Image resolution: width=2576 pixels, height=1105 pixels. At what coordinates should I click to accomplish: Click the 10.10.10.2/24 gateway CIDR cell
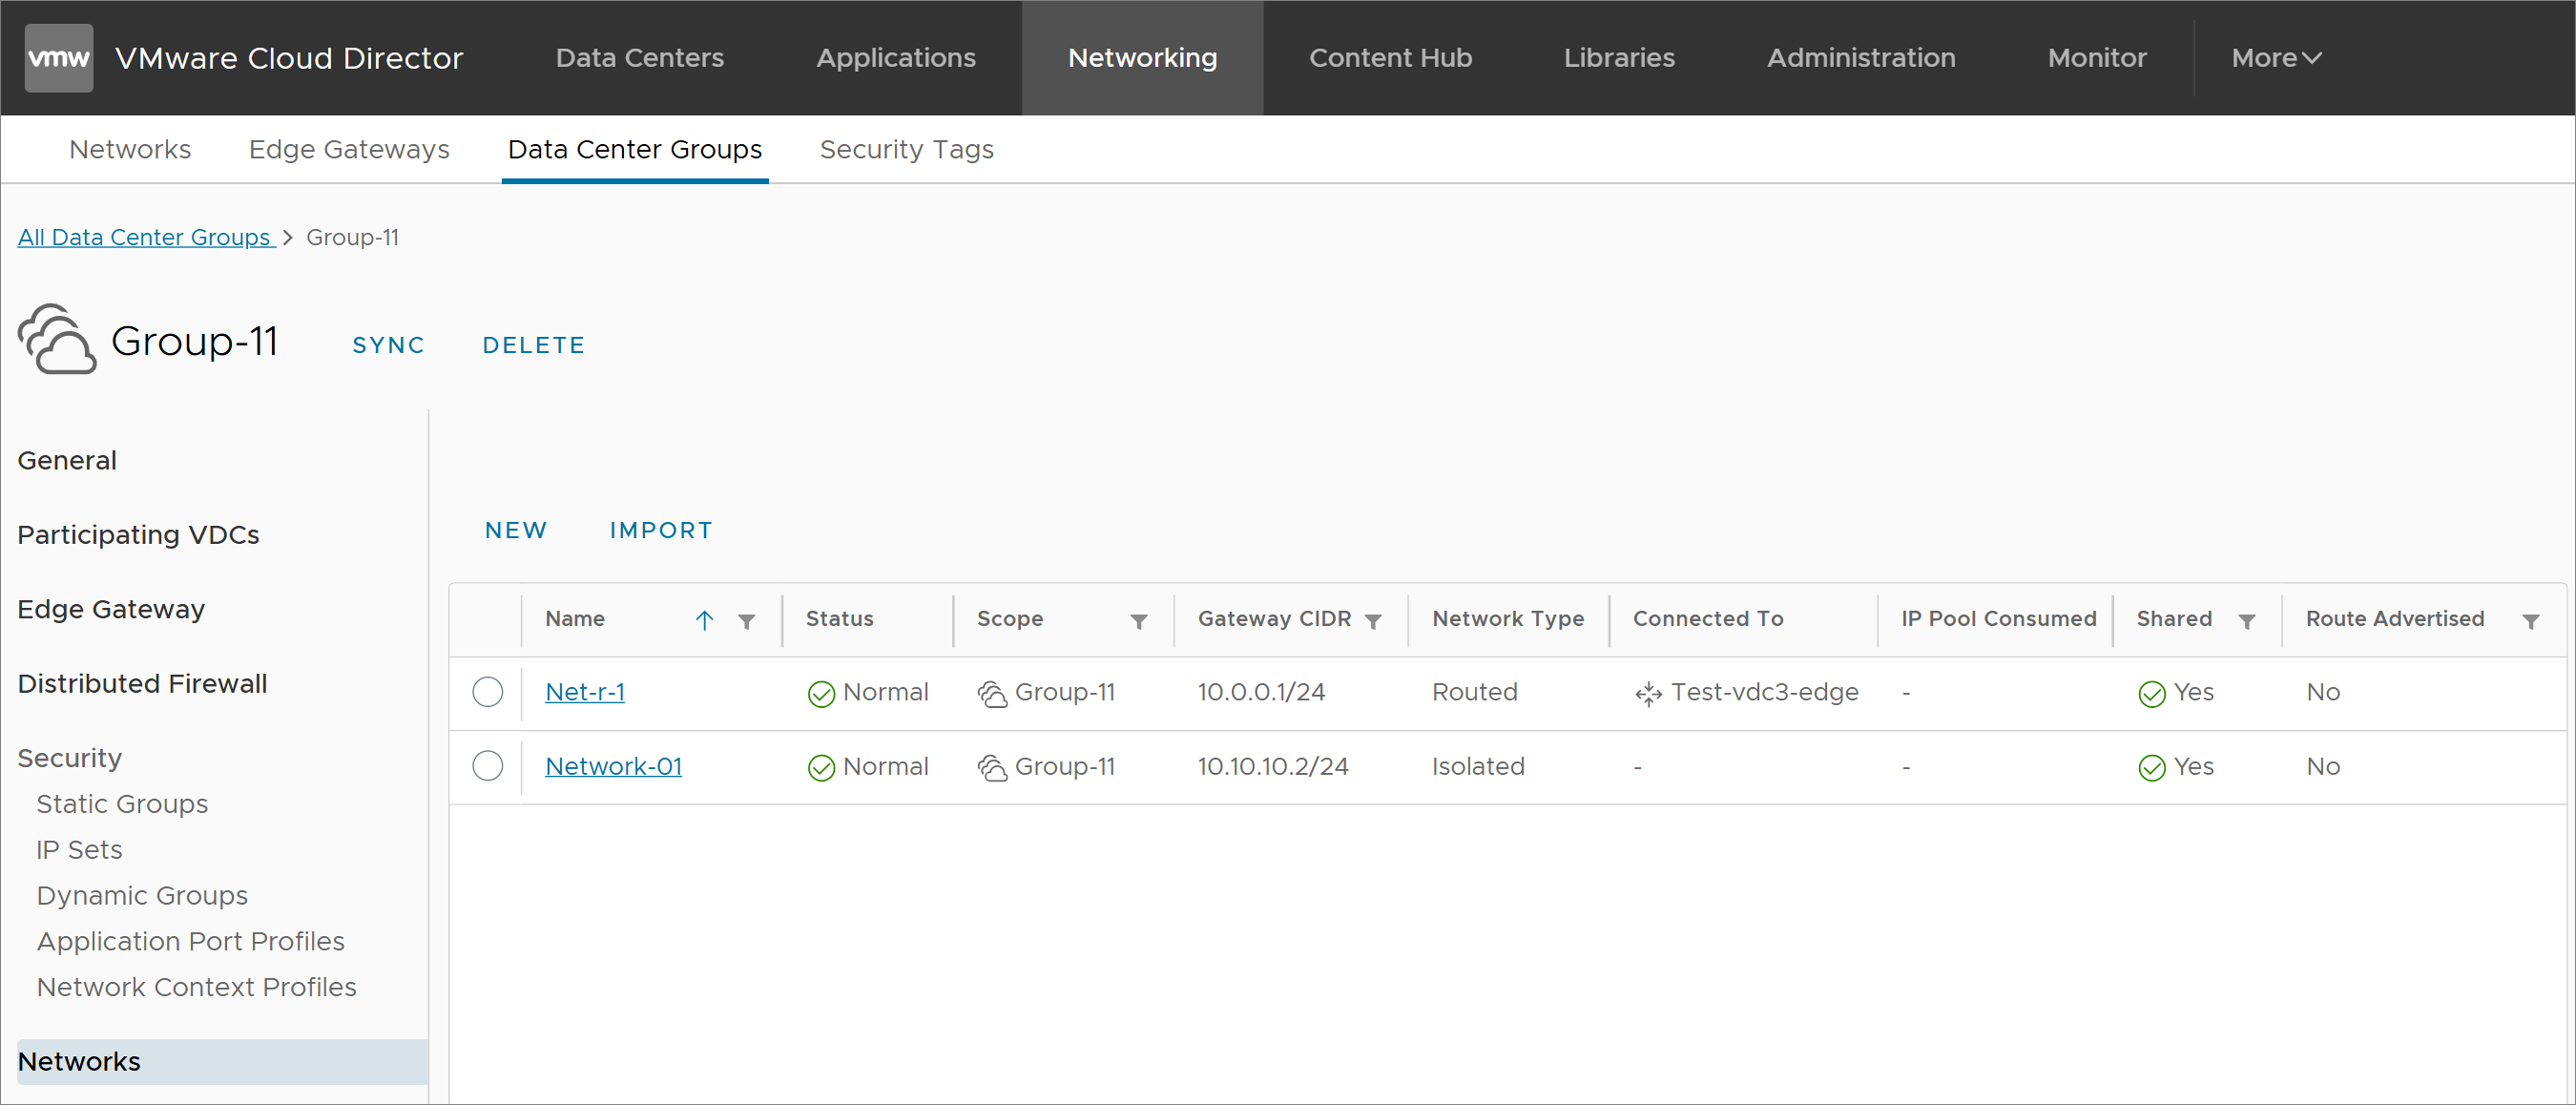click(x=1273, y=766)
